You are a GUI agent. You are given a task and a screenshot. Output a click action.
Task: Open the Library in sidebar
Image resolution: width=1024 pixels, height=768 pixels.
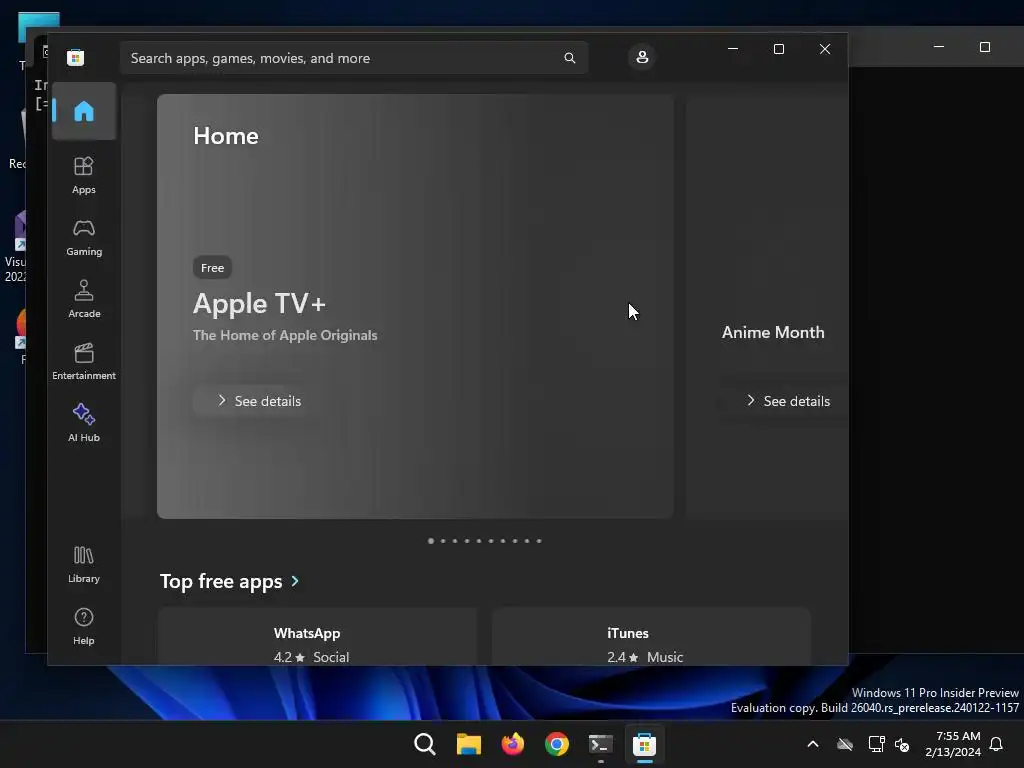pos(84,564)
